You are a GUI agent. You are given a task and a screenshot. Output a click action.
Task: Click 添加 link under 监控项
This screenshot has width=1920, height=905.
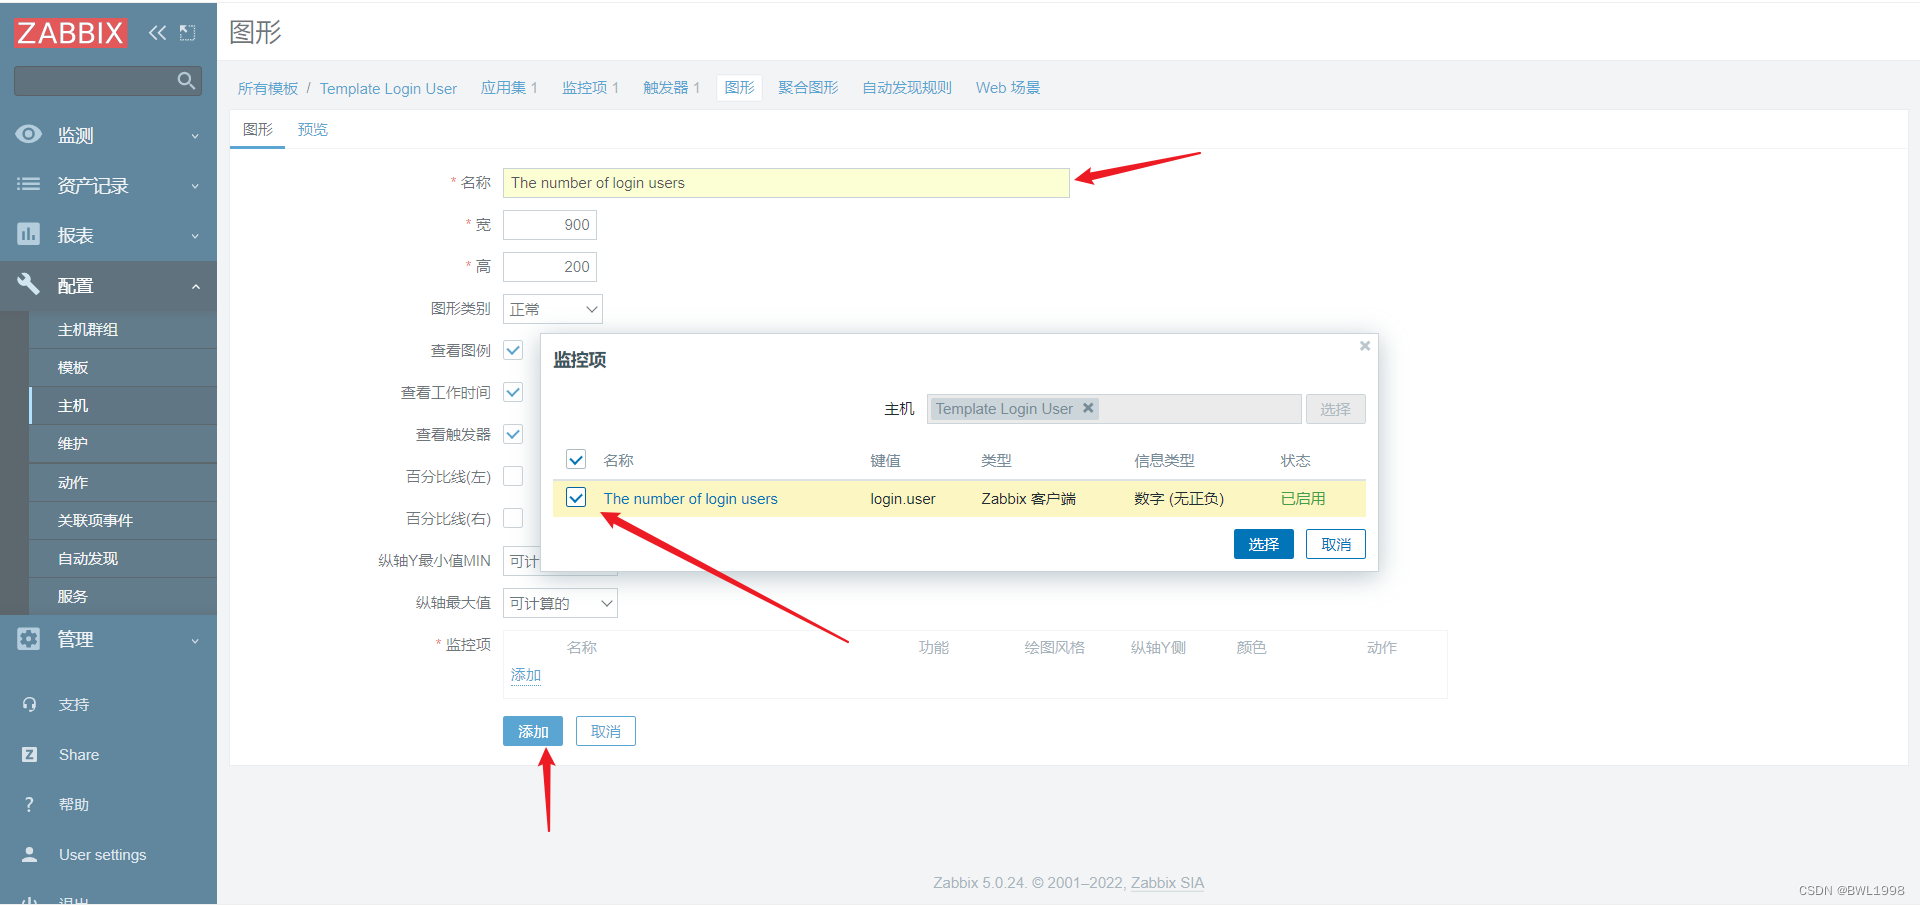[526, 675]
